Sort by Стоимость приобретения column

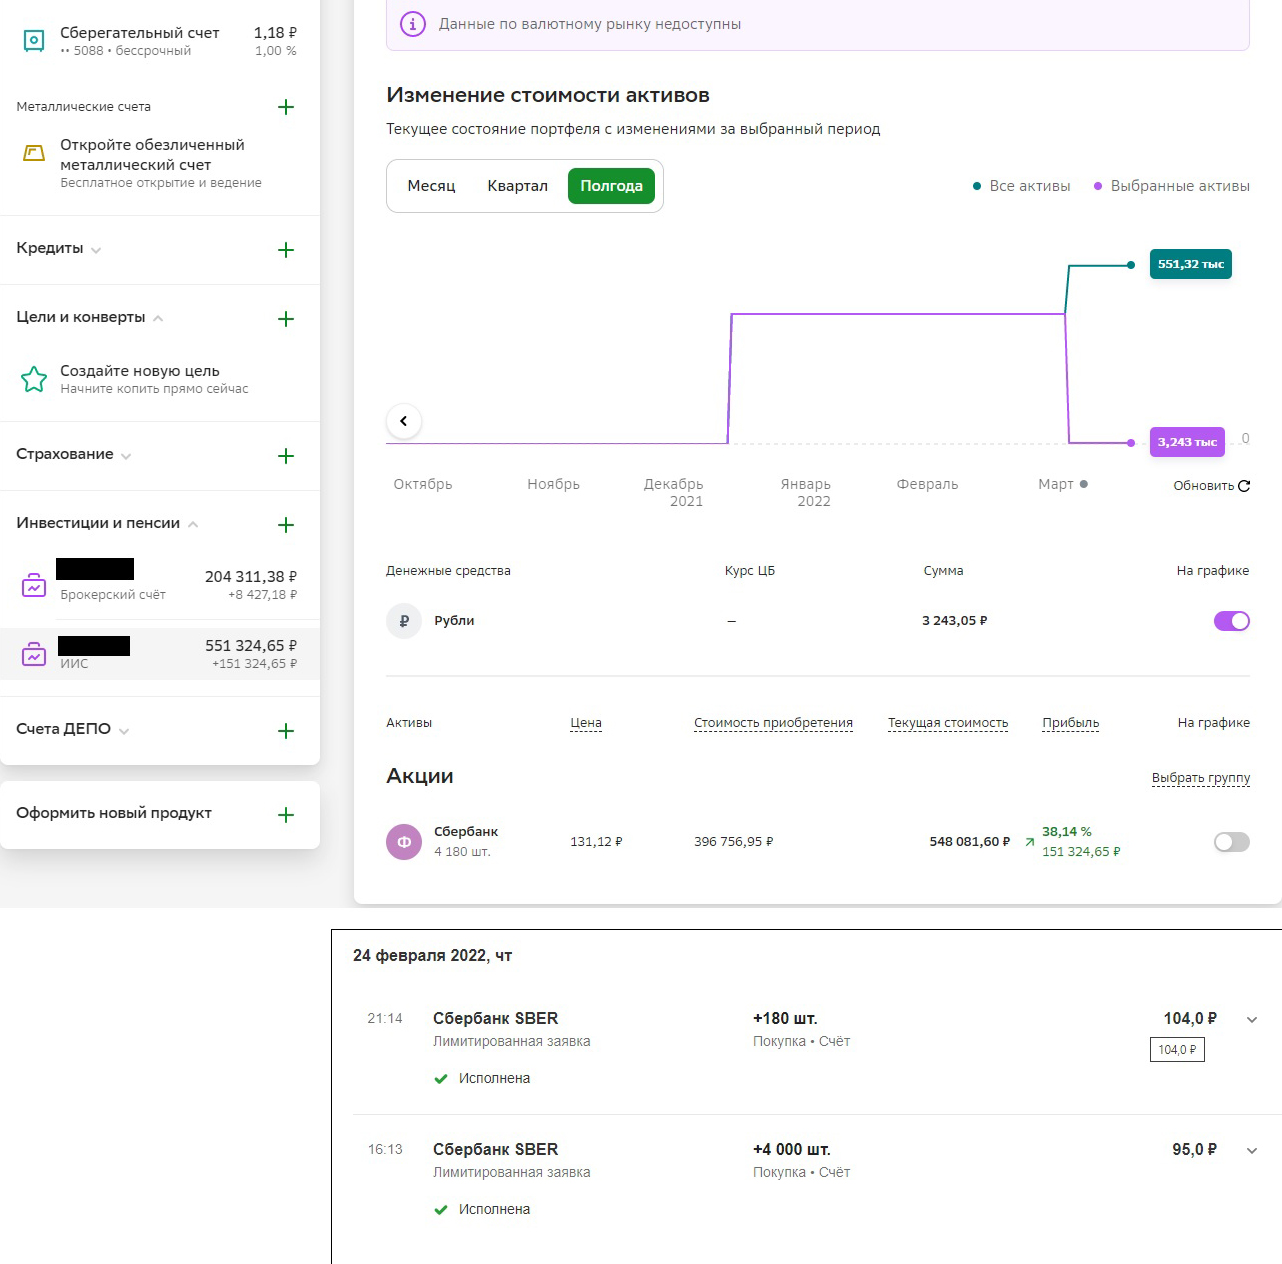pos(773,723)
